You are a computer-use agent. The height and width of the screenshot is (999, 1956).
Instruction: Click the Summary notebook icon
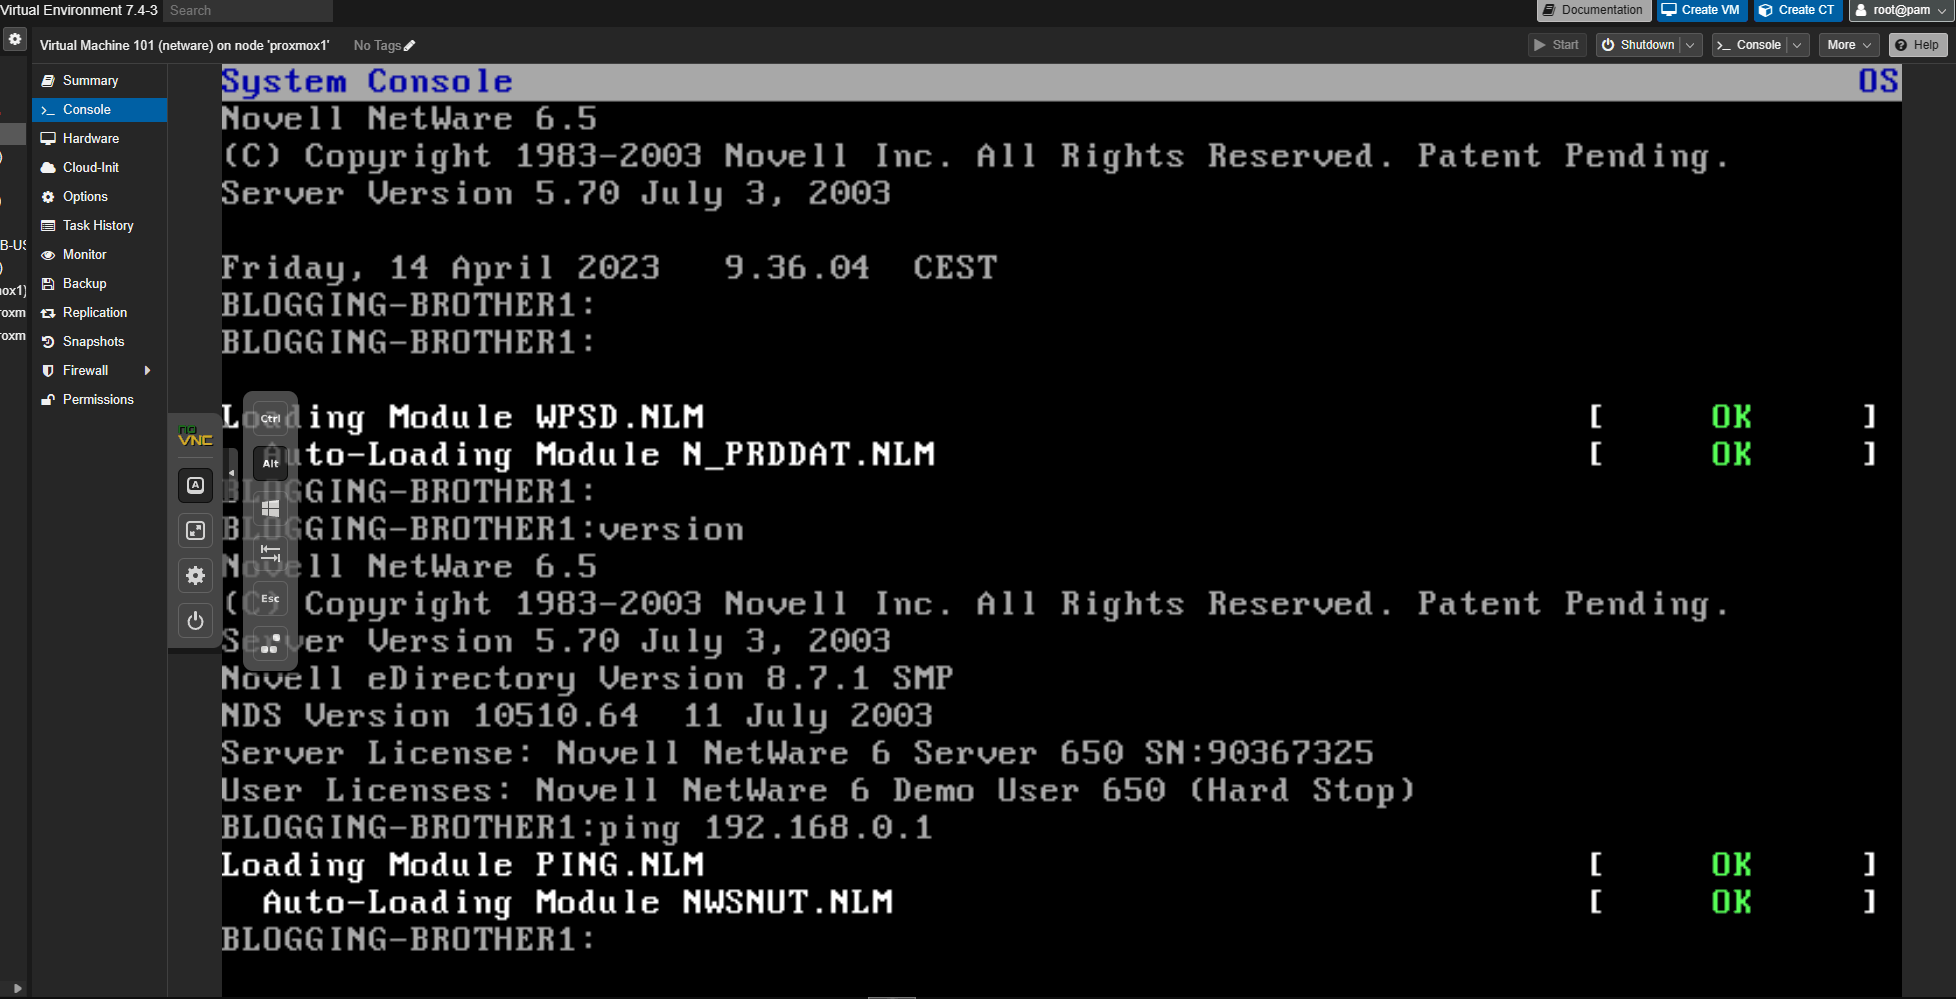click(x=48, y=81)
